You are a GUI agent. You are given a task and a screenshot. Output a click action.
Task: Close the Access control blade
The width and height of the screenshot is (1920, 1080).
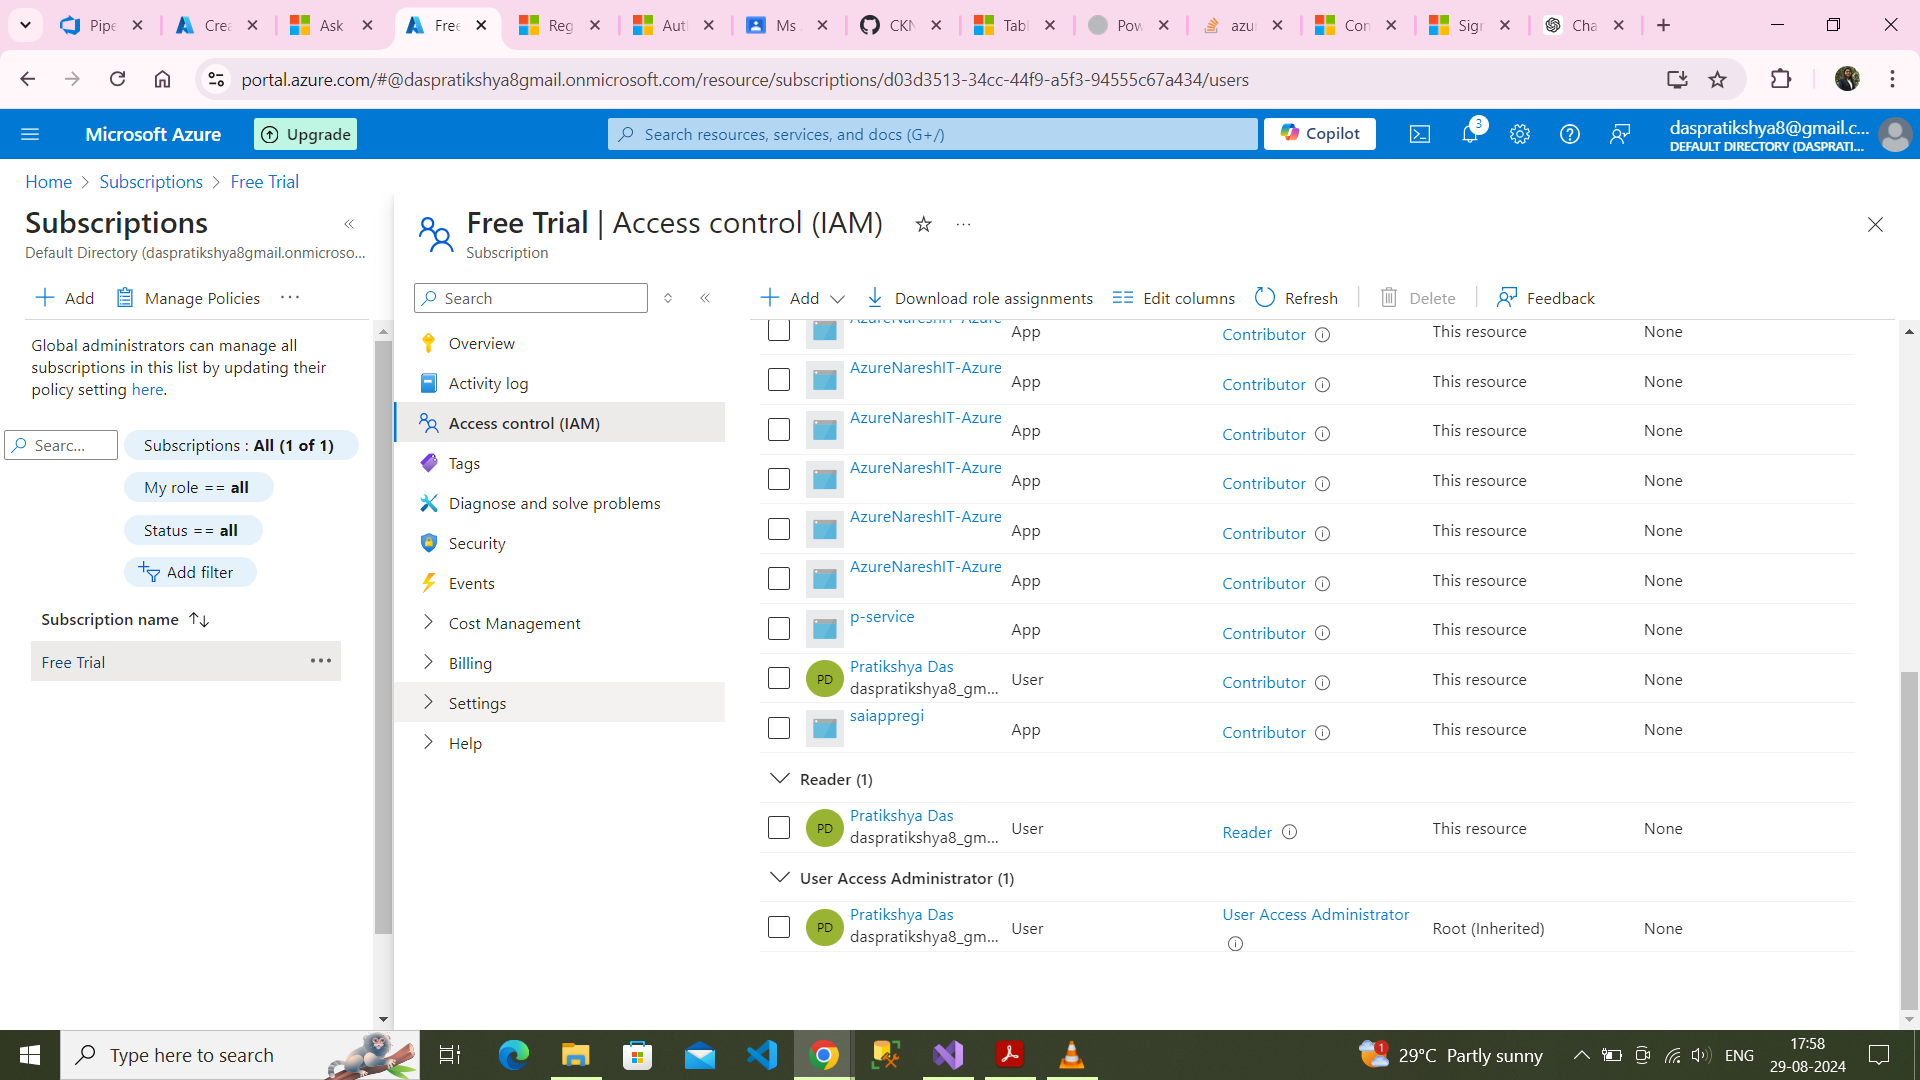point(1875,224)
